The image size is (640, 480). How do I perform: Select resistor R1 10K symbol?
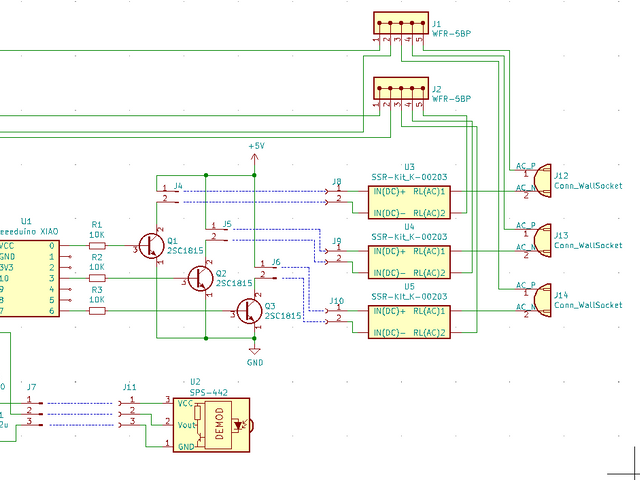pyautogui.click(x=97, y=246)
